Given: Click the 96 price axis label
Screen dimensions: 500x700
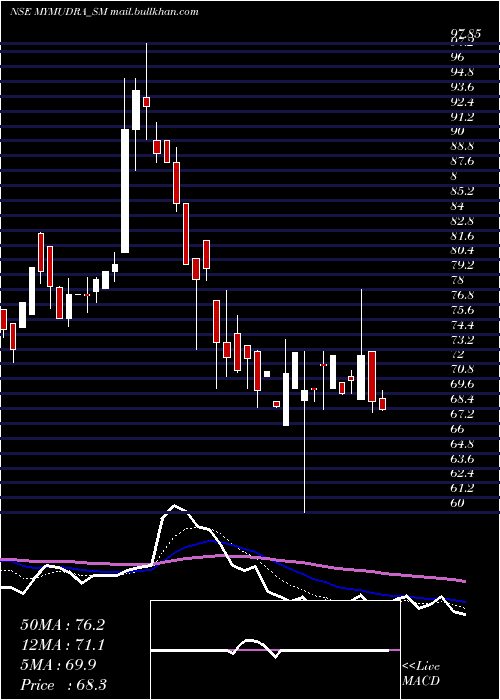Looking at the screenshot, I should tap(457, 57).
